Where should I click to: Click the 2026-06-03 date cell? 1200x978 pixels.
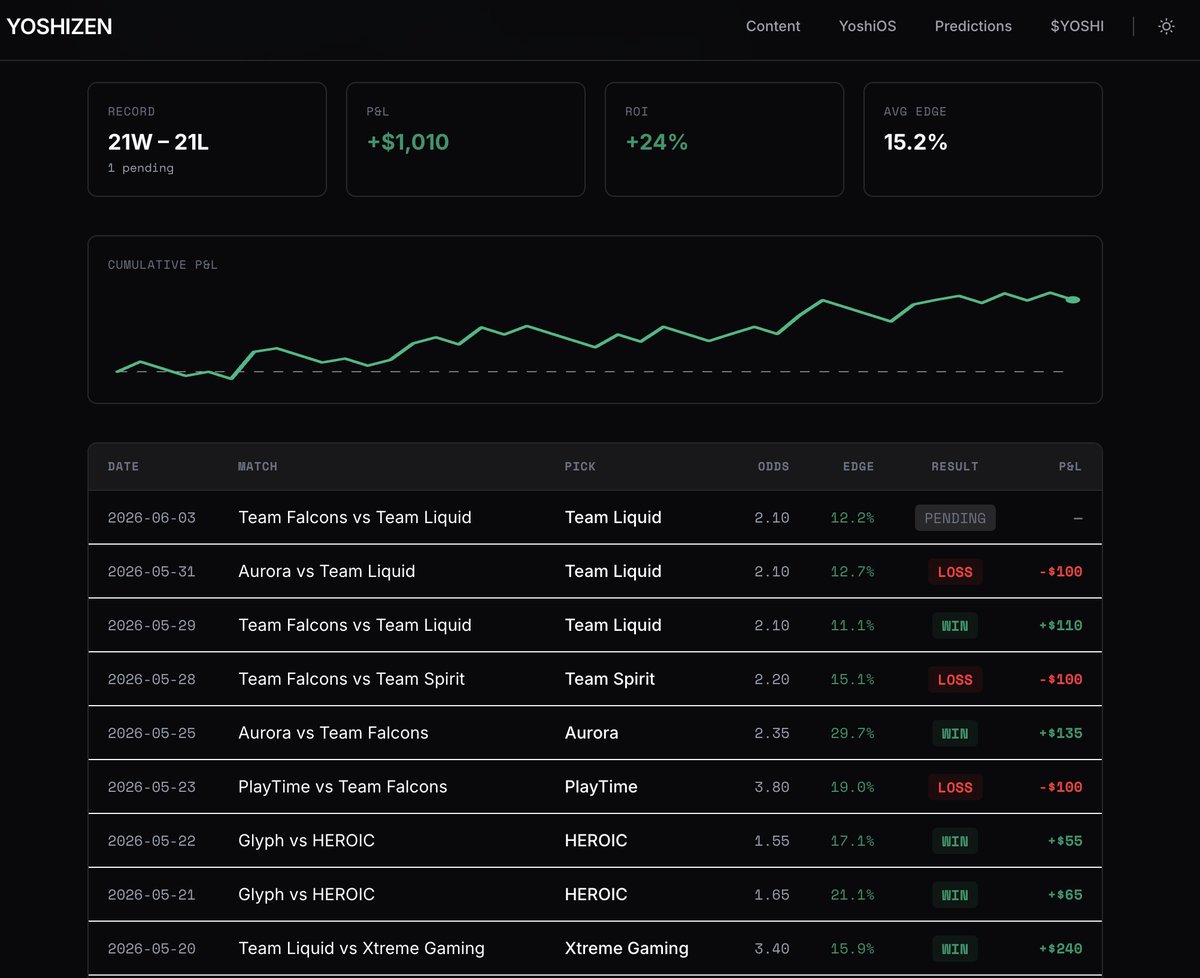pos(151,518)
